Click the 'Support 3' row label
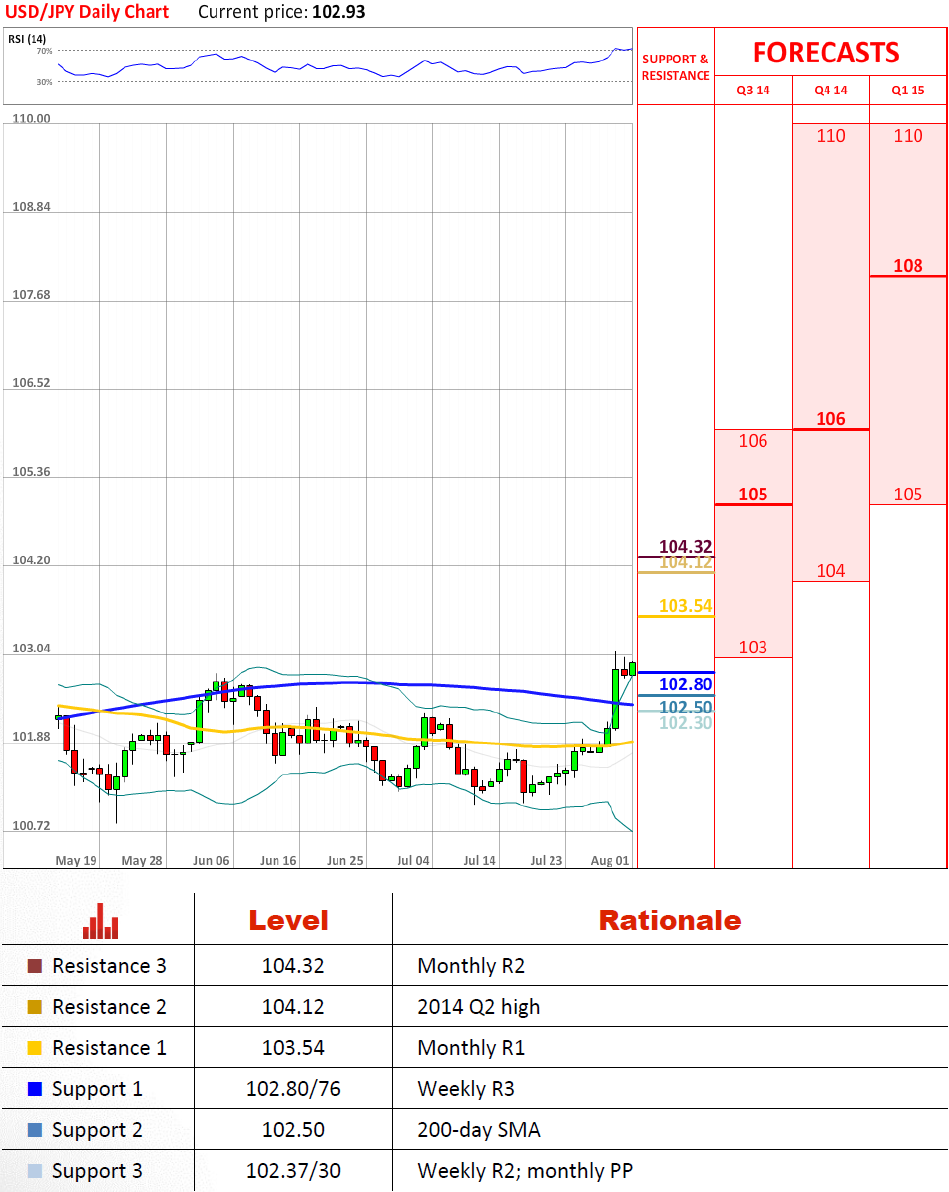 pyautogui.click(x=97, y=1171)
